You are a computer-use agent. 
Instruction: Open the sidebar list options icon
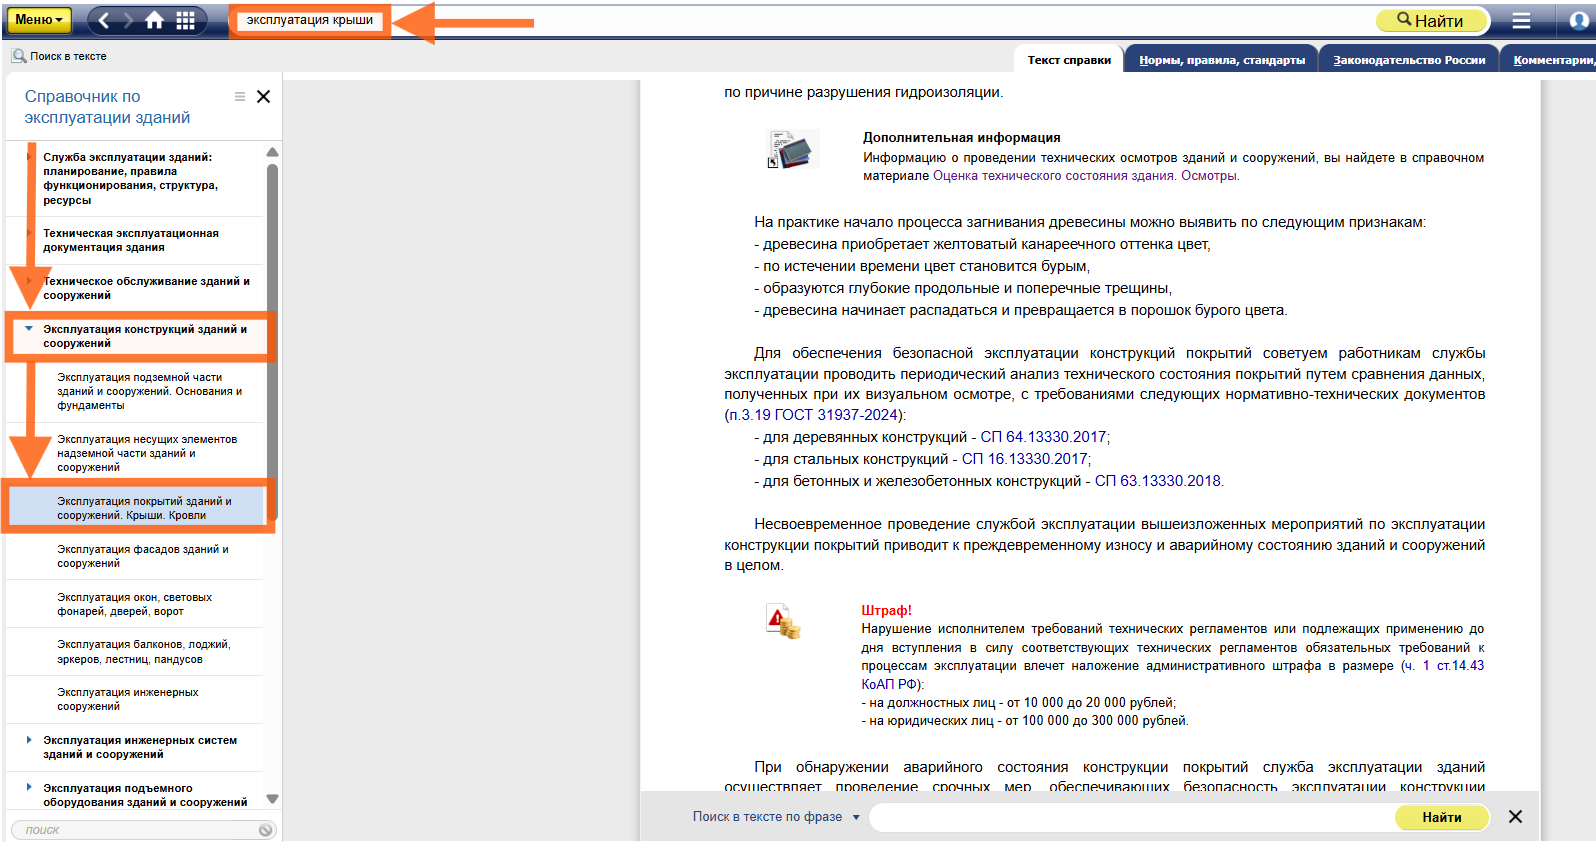click(240, 97)
